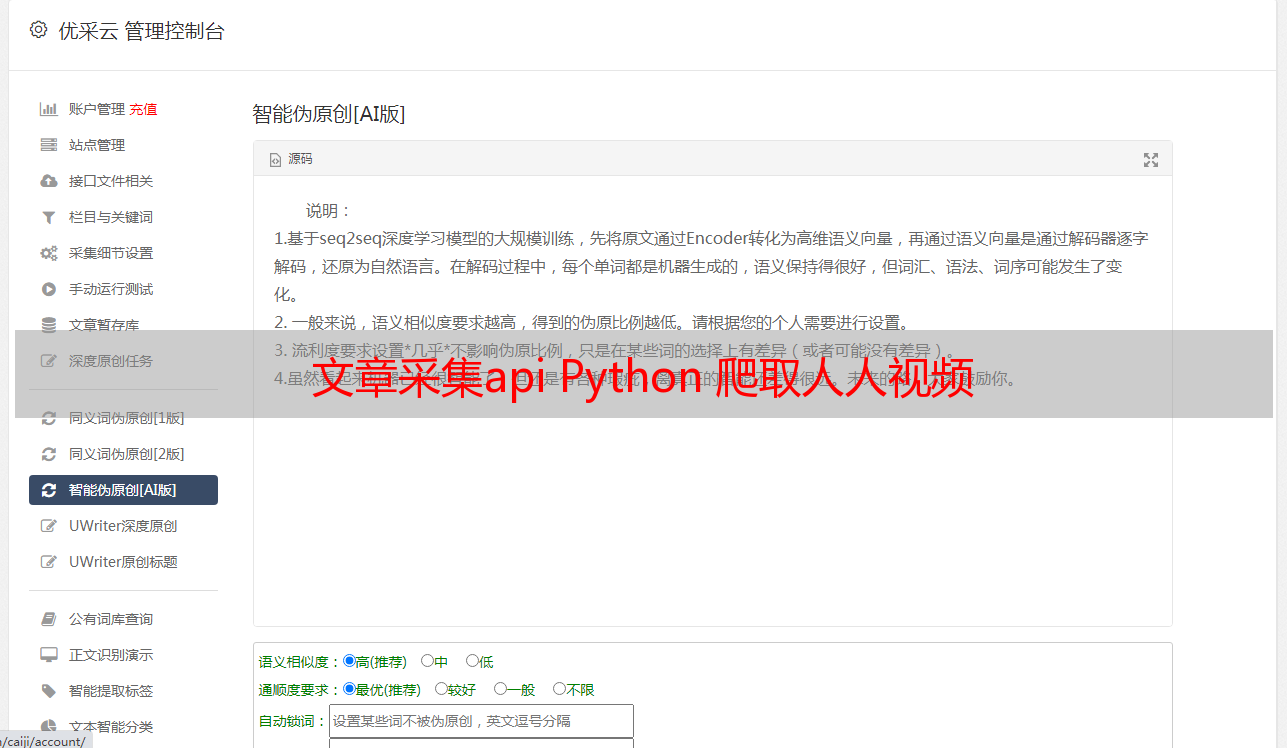This screenshot has height=748, width=1287.
Task: Click the tag icon for 智能提取标签
Action: click(48, 691)
